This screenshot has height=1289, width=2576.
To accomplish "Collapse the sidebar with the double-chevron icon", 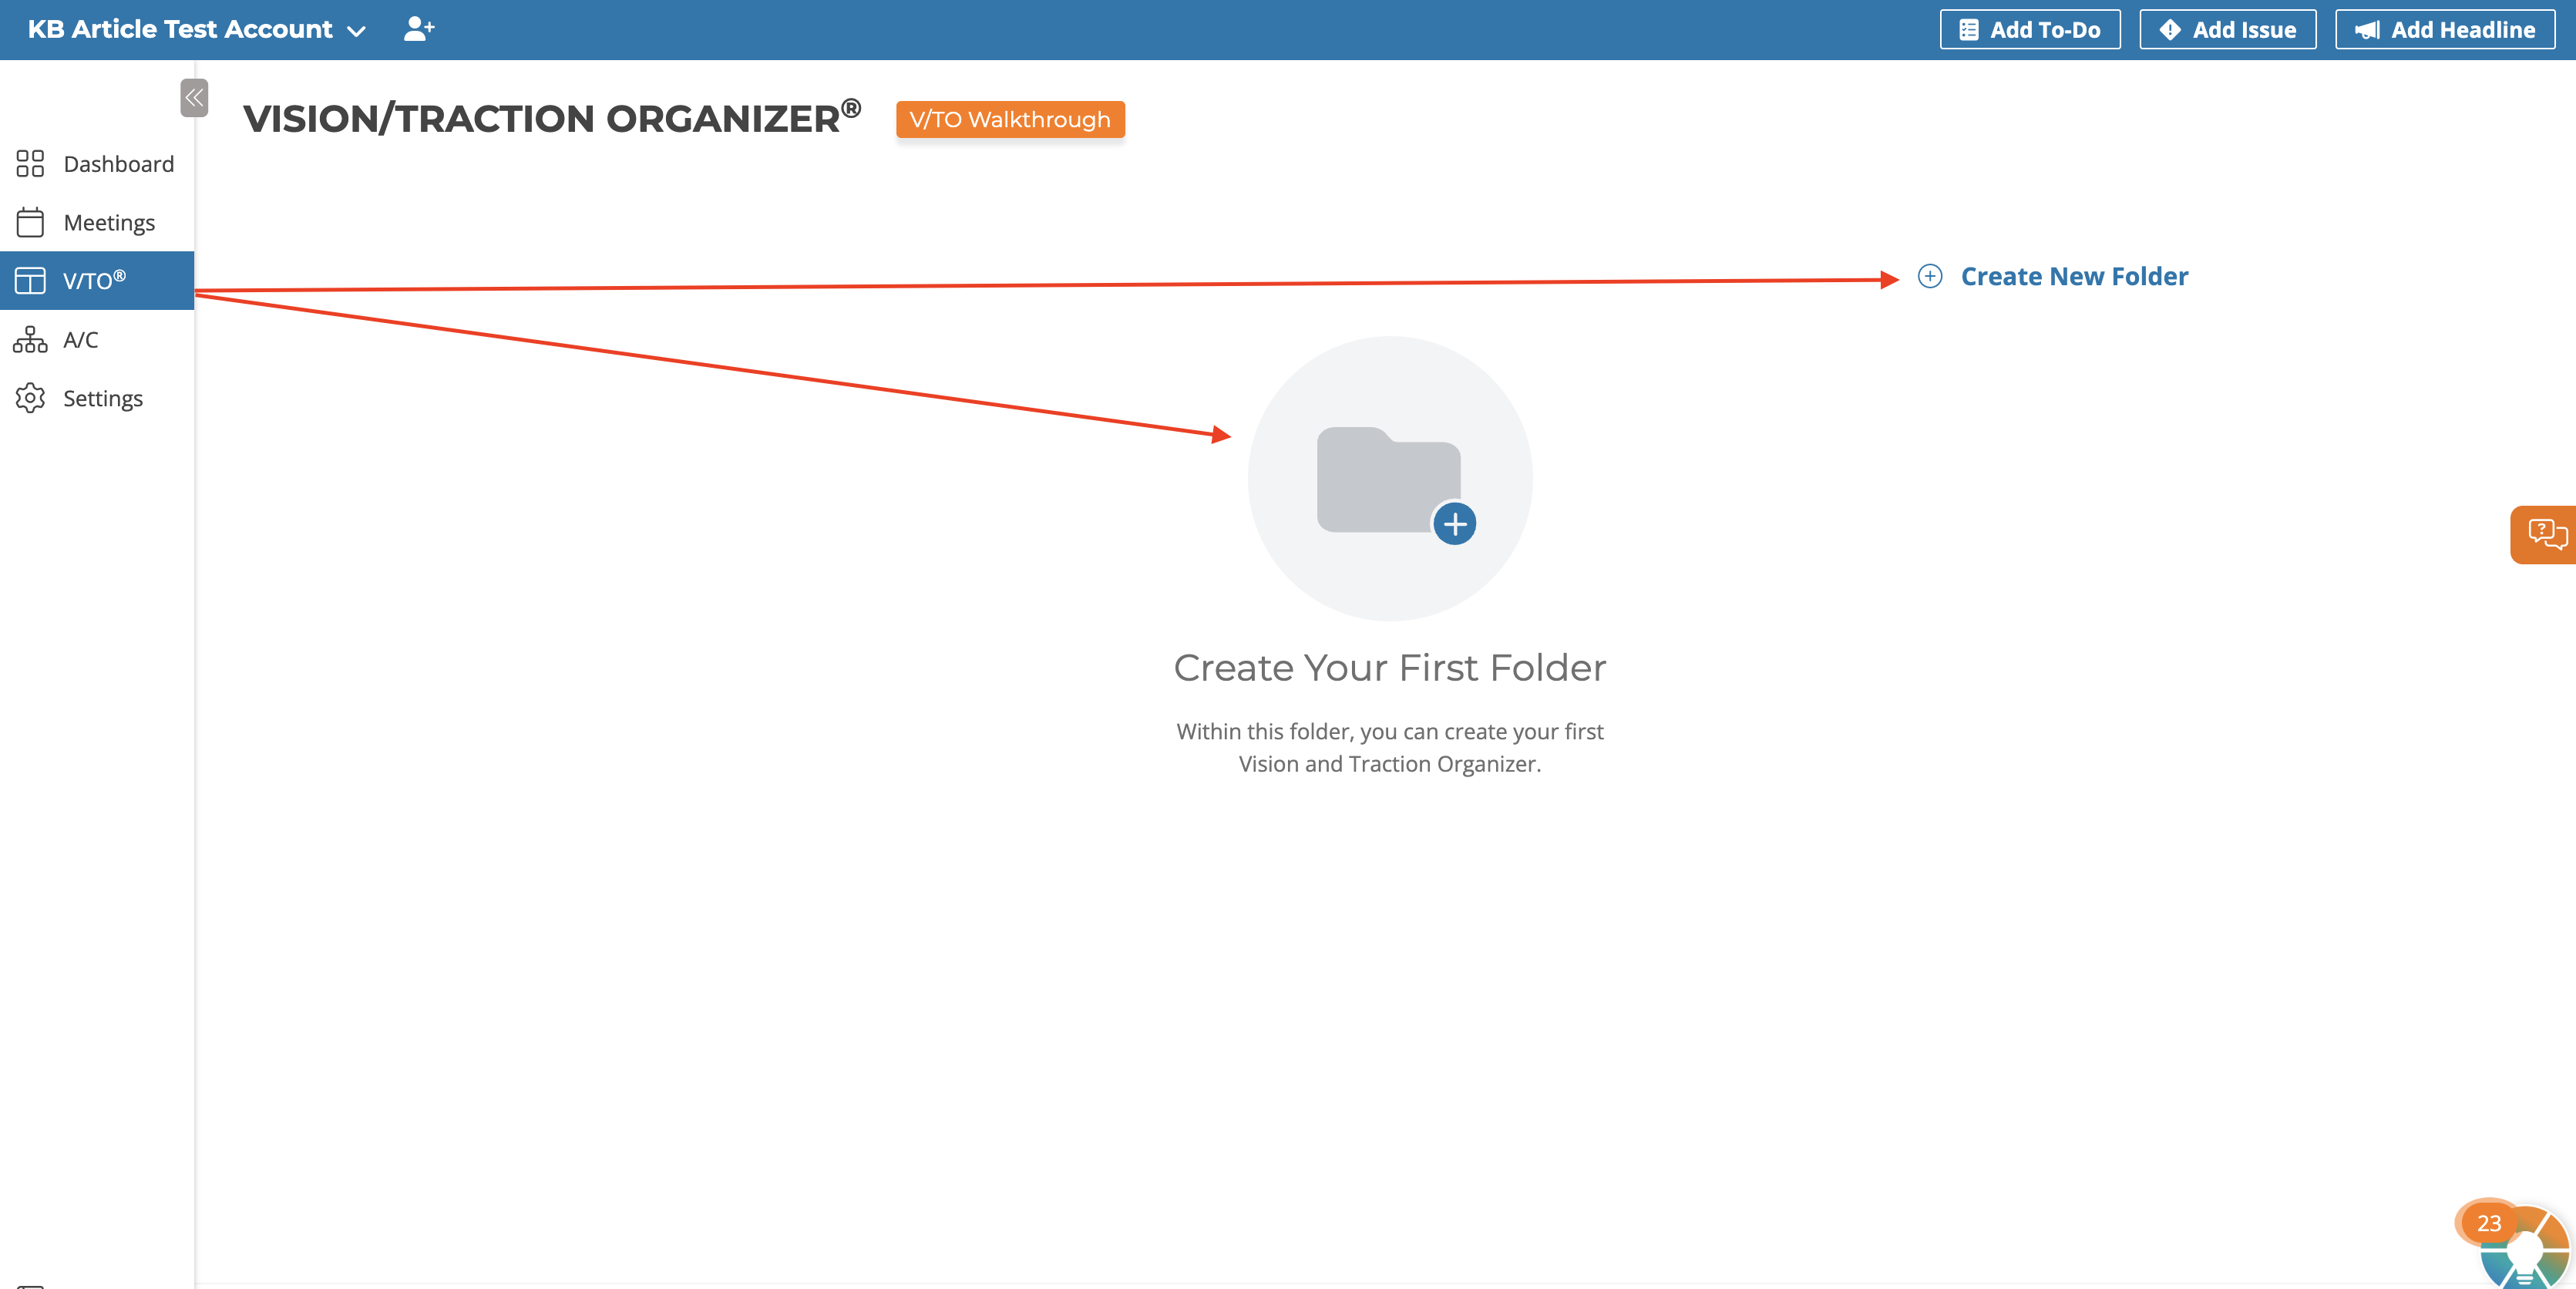I will click(194, 97).
